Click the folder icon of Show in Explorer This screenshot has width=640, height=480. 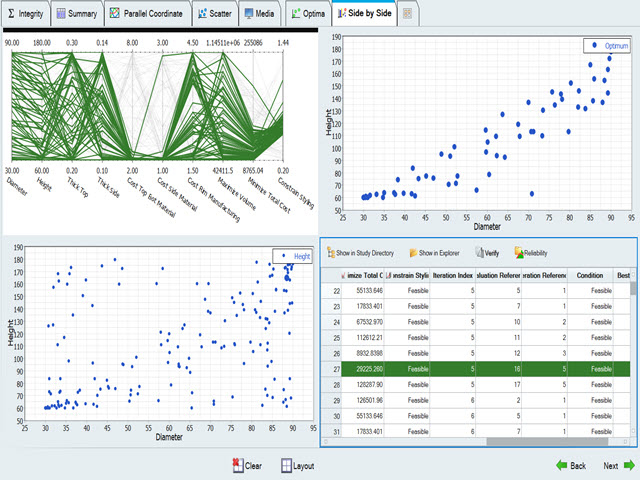point(413,253)
